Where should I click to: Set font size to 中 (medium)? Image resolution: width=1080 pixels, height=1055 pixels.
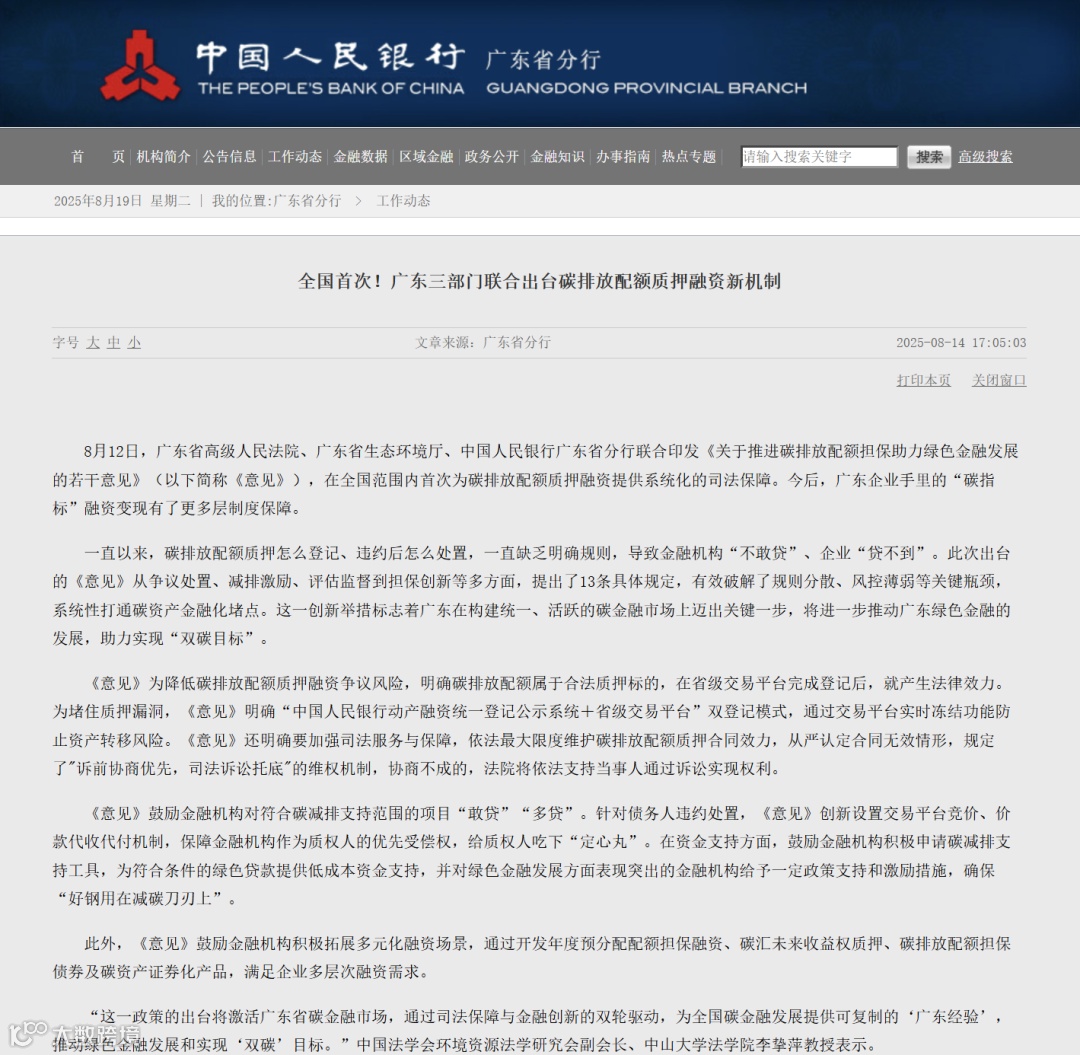click(x=114, y=342)
